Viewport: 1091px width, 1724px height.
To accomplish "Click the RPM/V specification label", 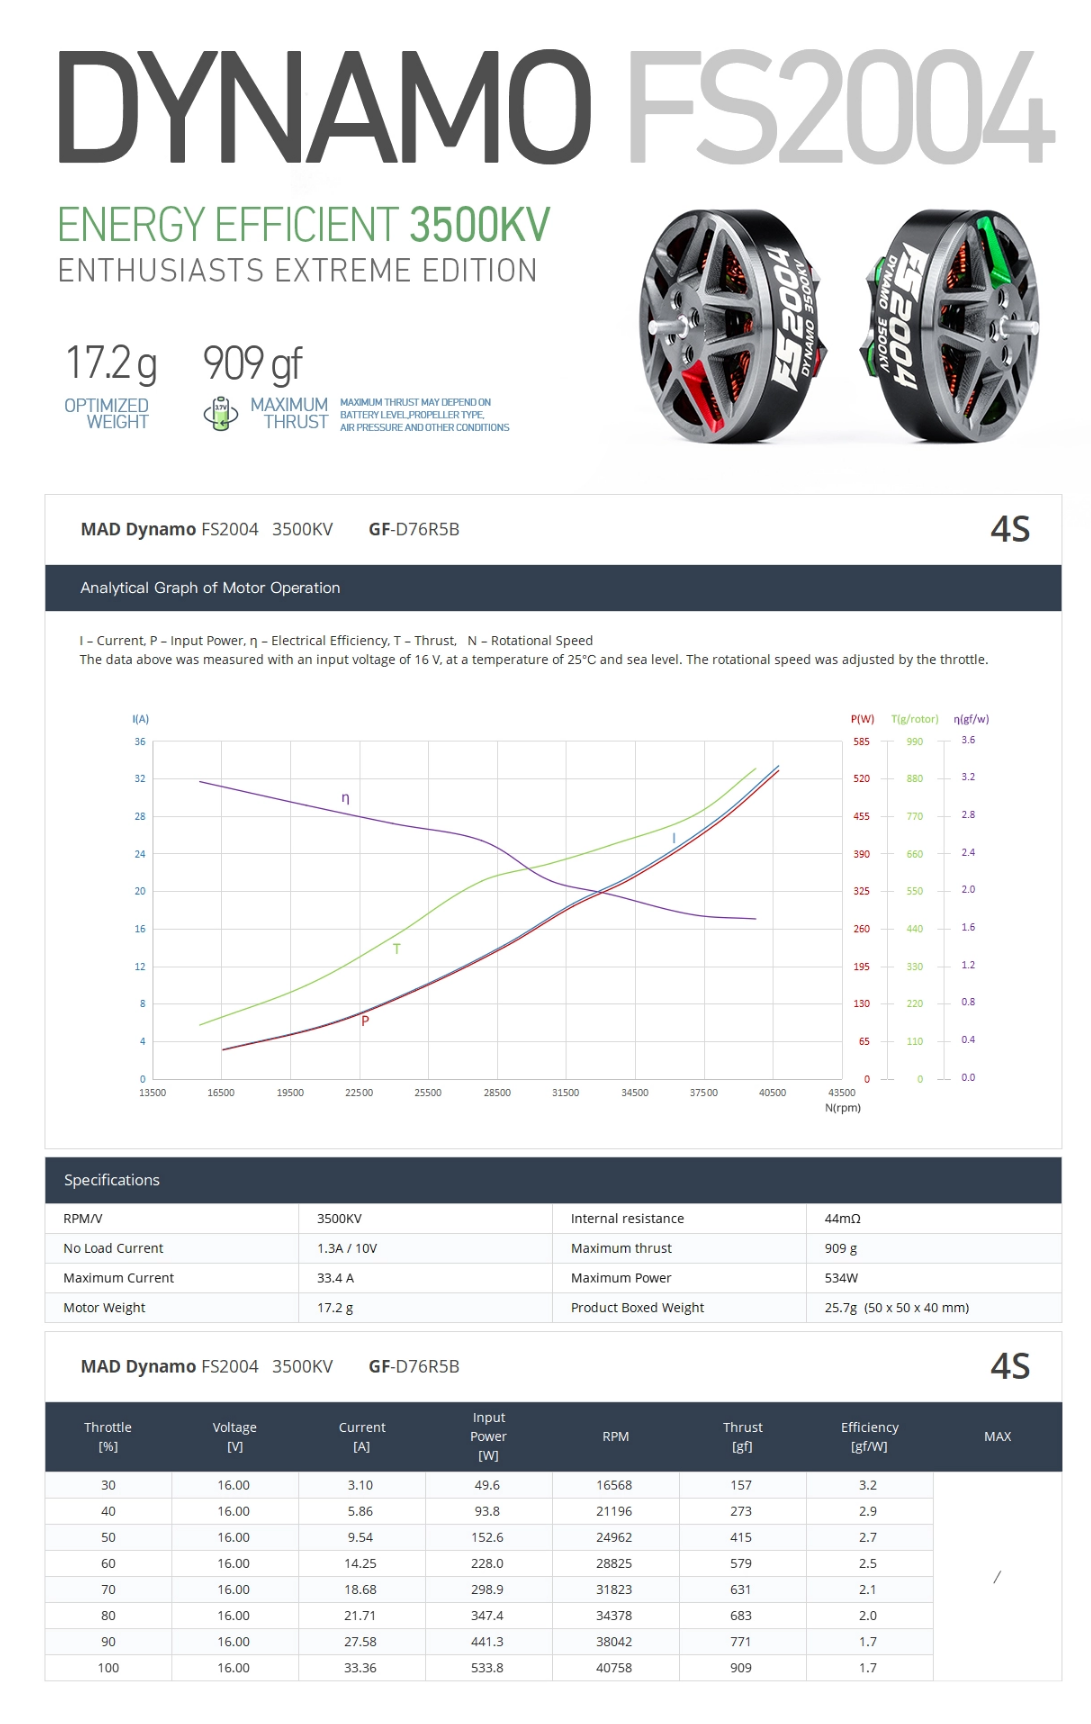I will tap(83, 1219).
